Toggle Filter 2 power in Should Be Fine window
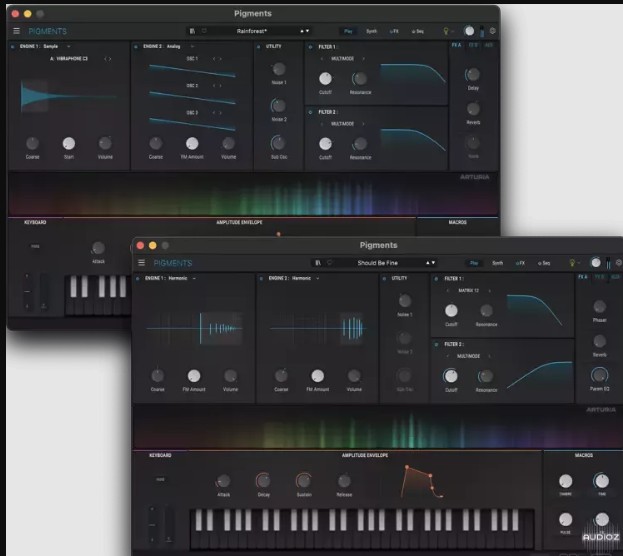The height and width of the screenshot is (556, 623). 436,345
